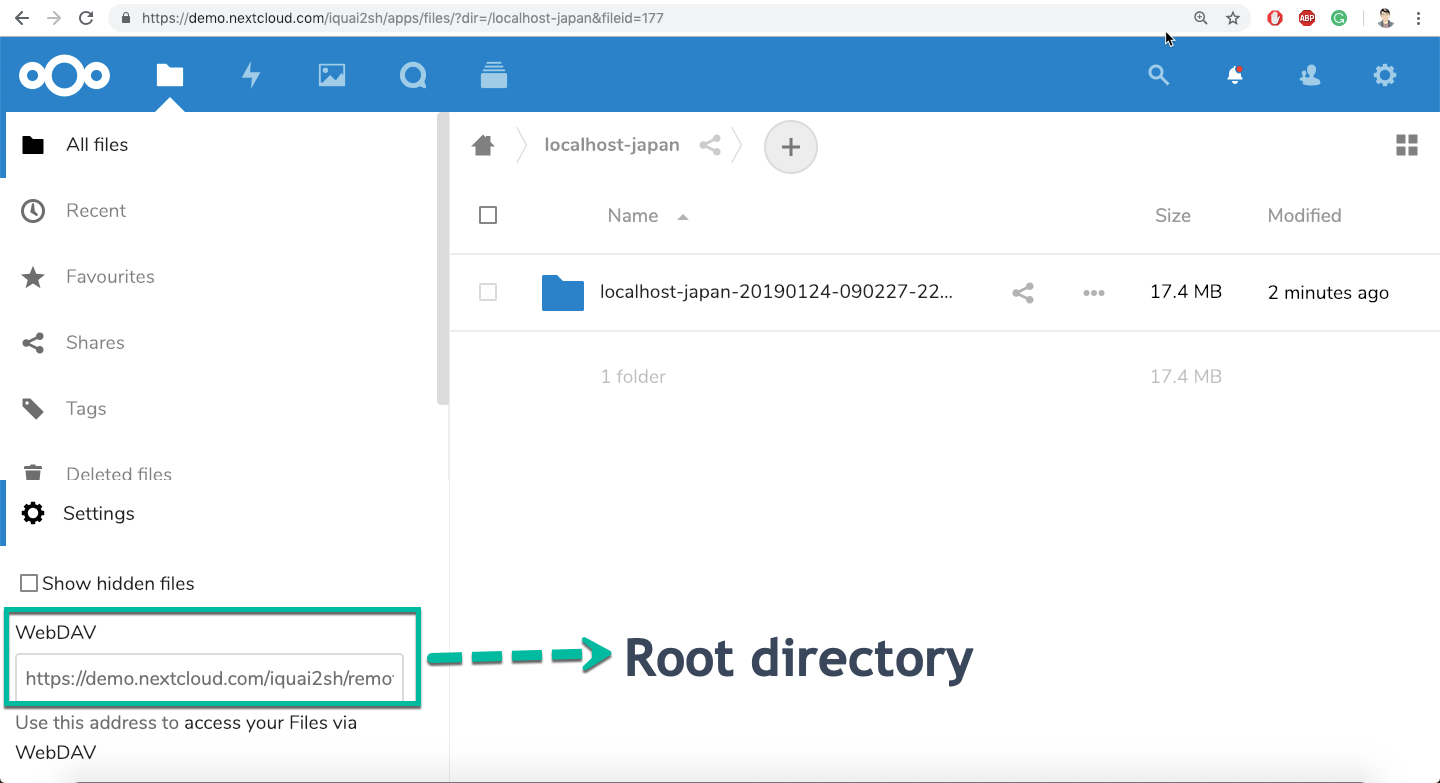This screenshot has height=783, width=1440.
Task: Switch to grid view using grid icon
Action: click(x=1406, y=146)
